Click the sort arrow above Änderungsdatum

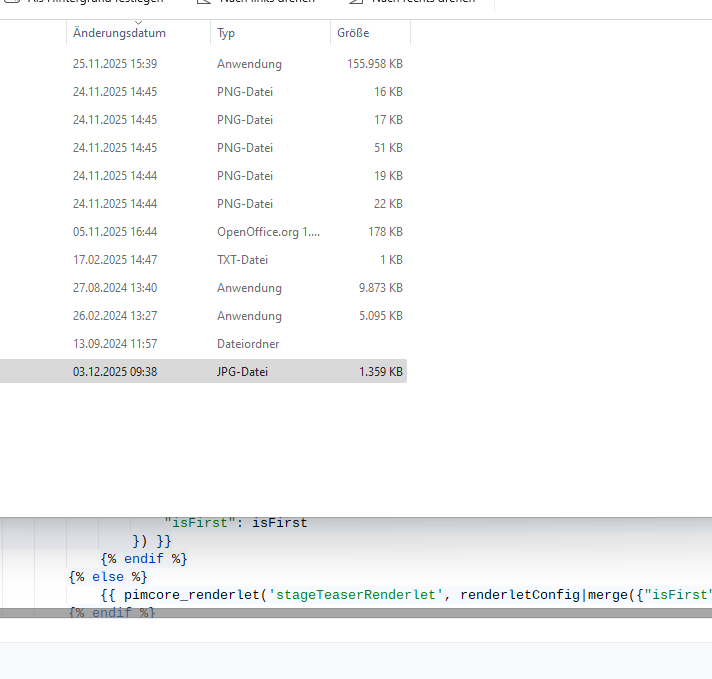click(x=138, y=21)
